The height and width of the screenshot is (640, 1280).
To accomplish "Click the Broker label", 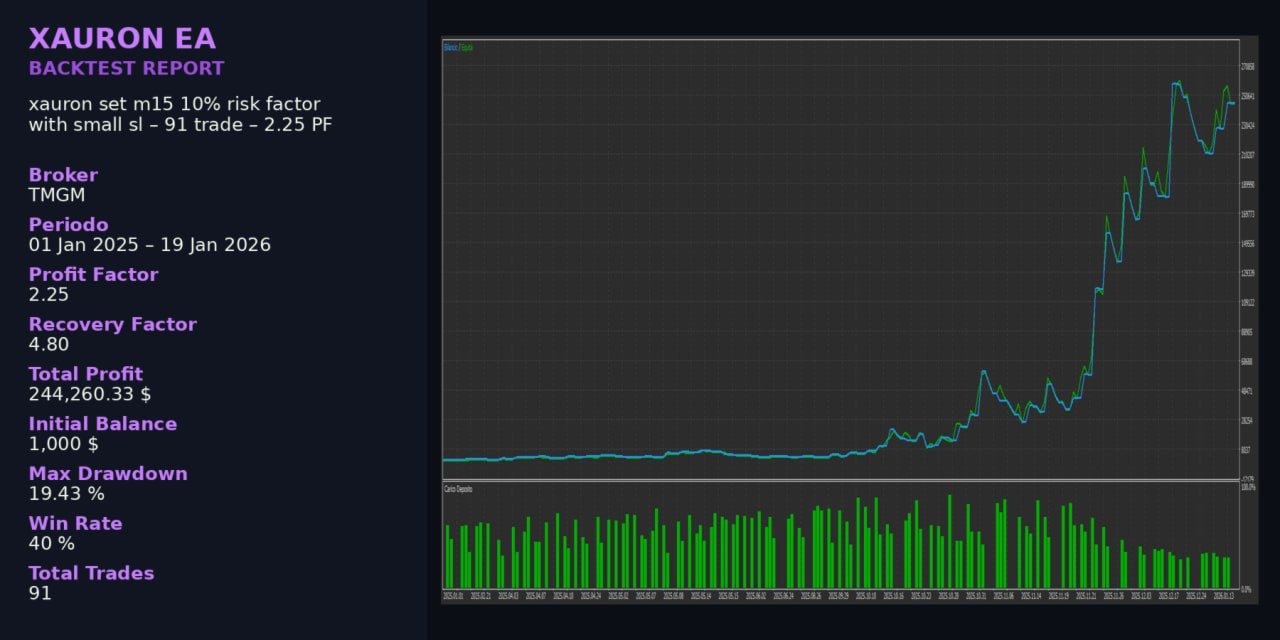I will point(63,175).
